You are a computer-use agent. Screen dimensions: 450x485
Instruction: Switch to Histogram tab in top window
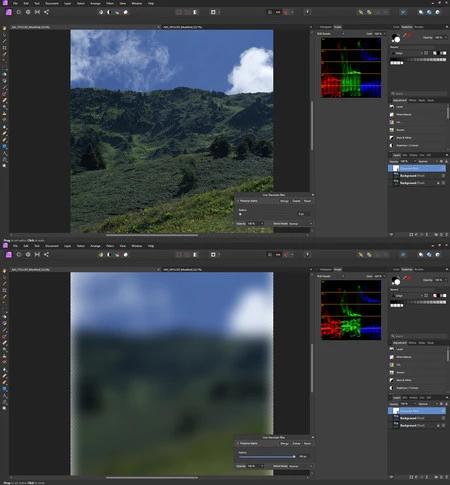click(x=325, y=27)
